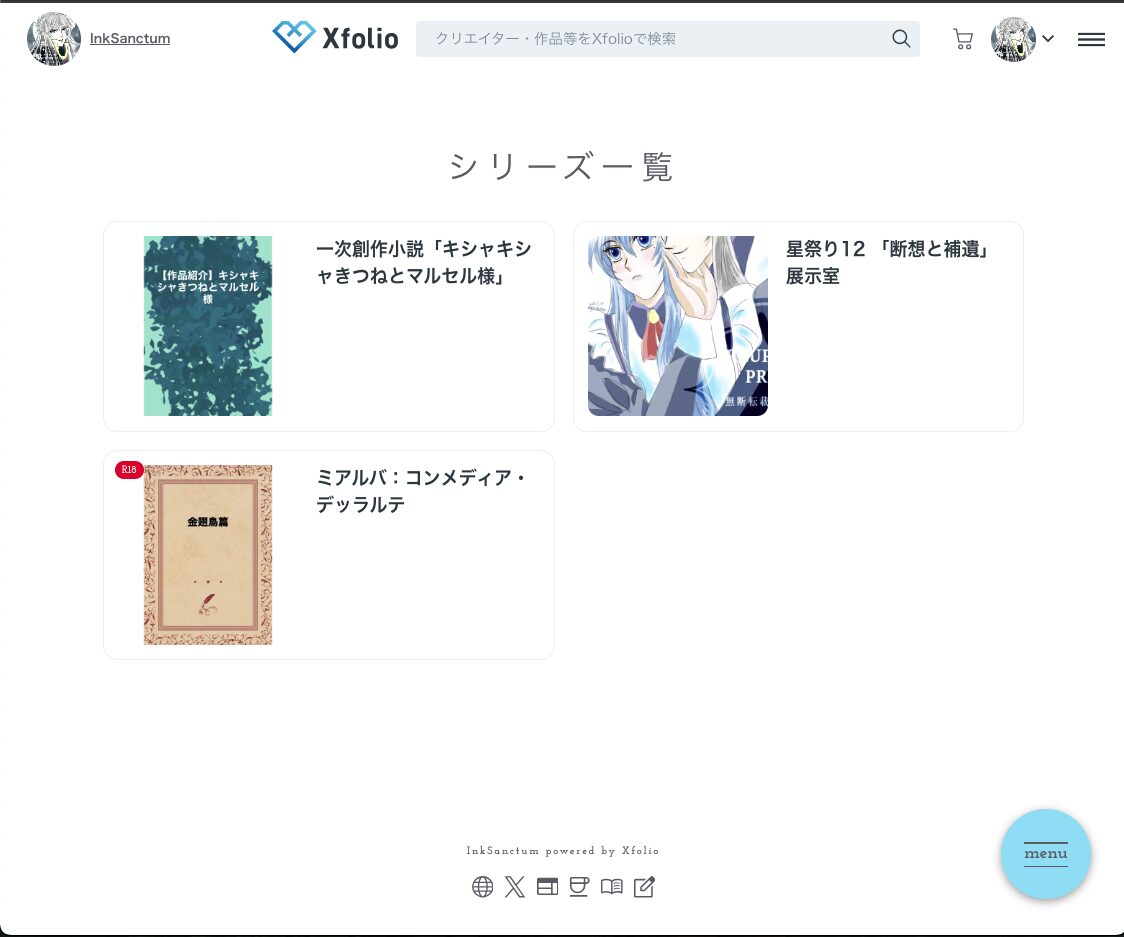Expand the account dropdown chevron
Screen dimensions: 1124x937
pyautogui.click(x=1048, y=39)
